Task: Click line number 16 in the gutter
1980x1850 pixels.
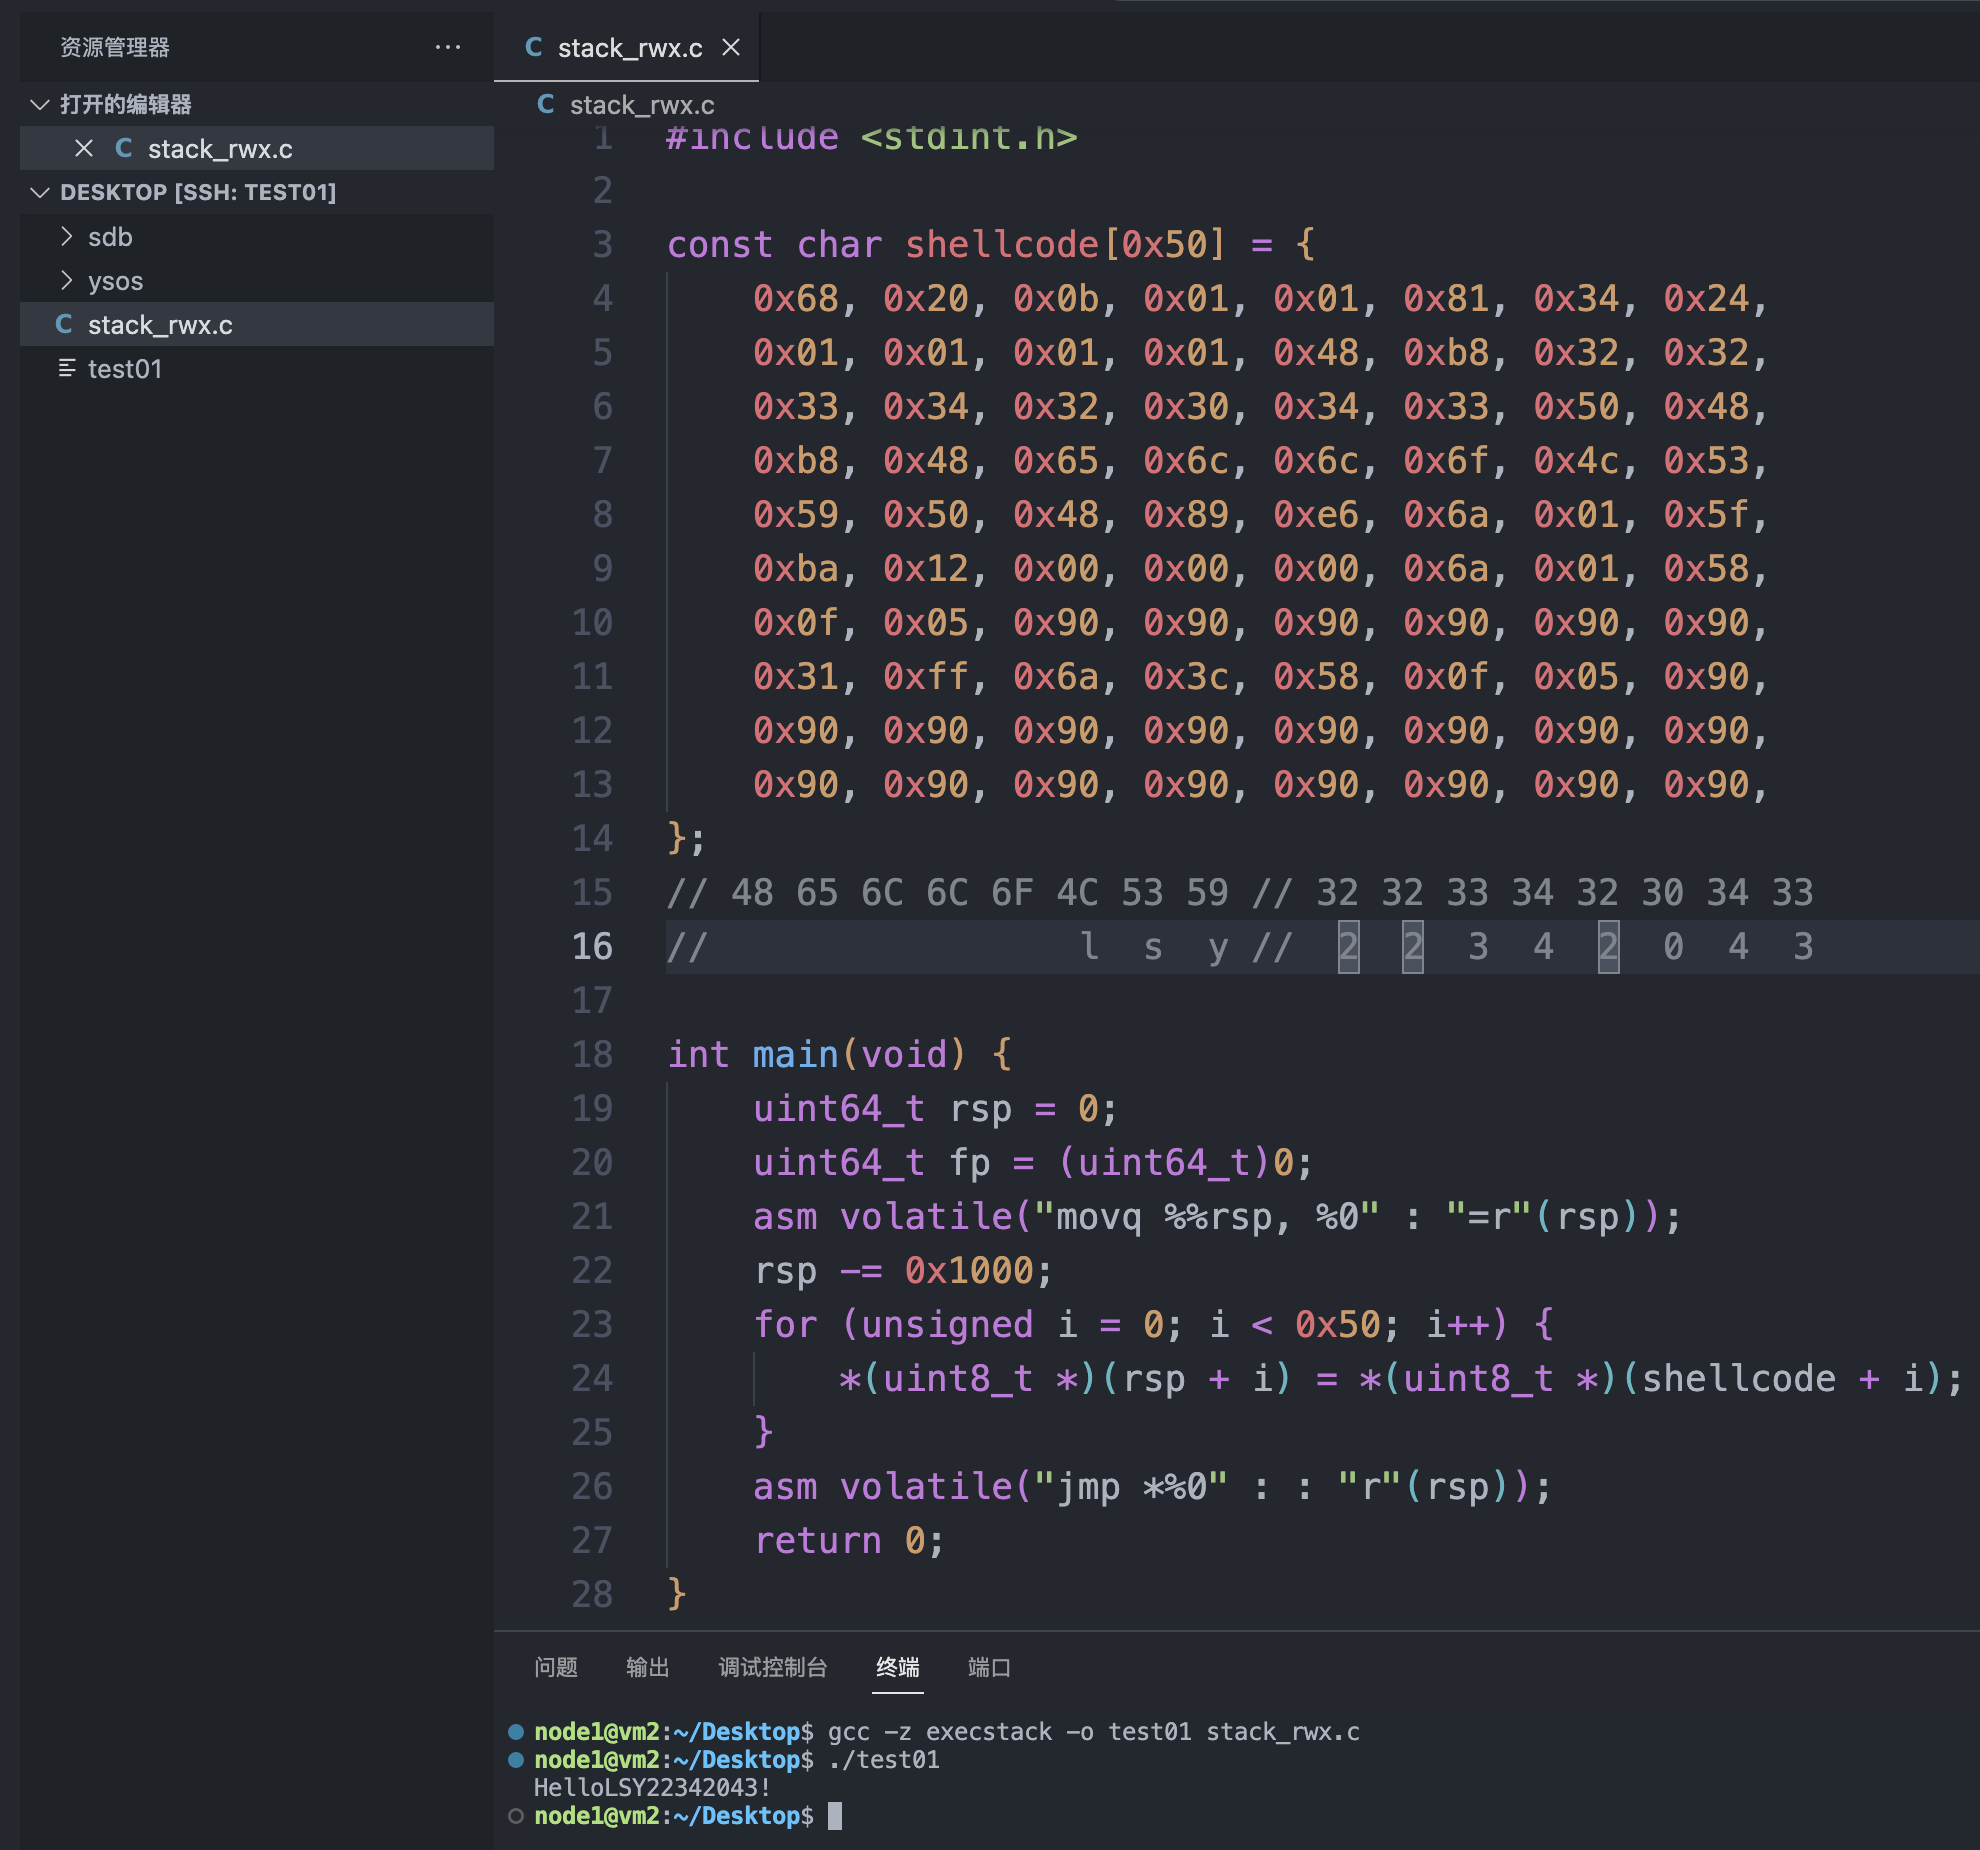Action: click(592, 946)
